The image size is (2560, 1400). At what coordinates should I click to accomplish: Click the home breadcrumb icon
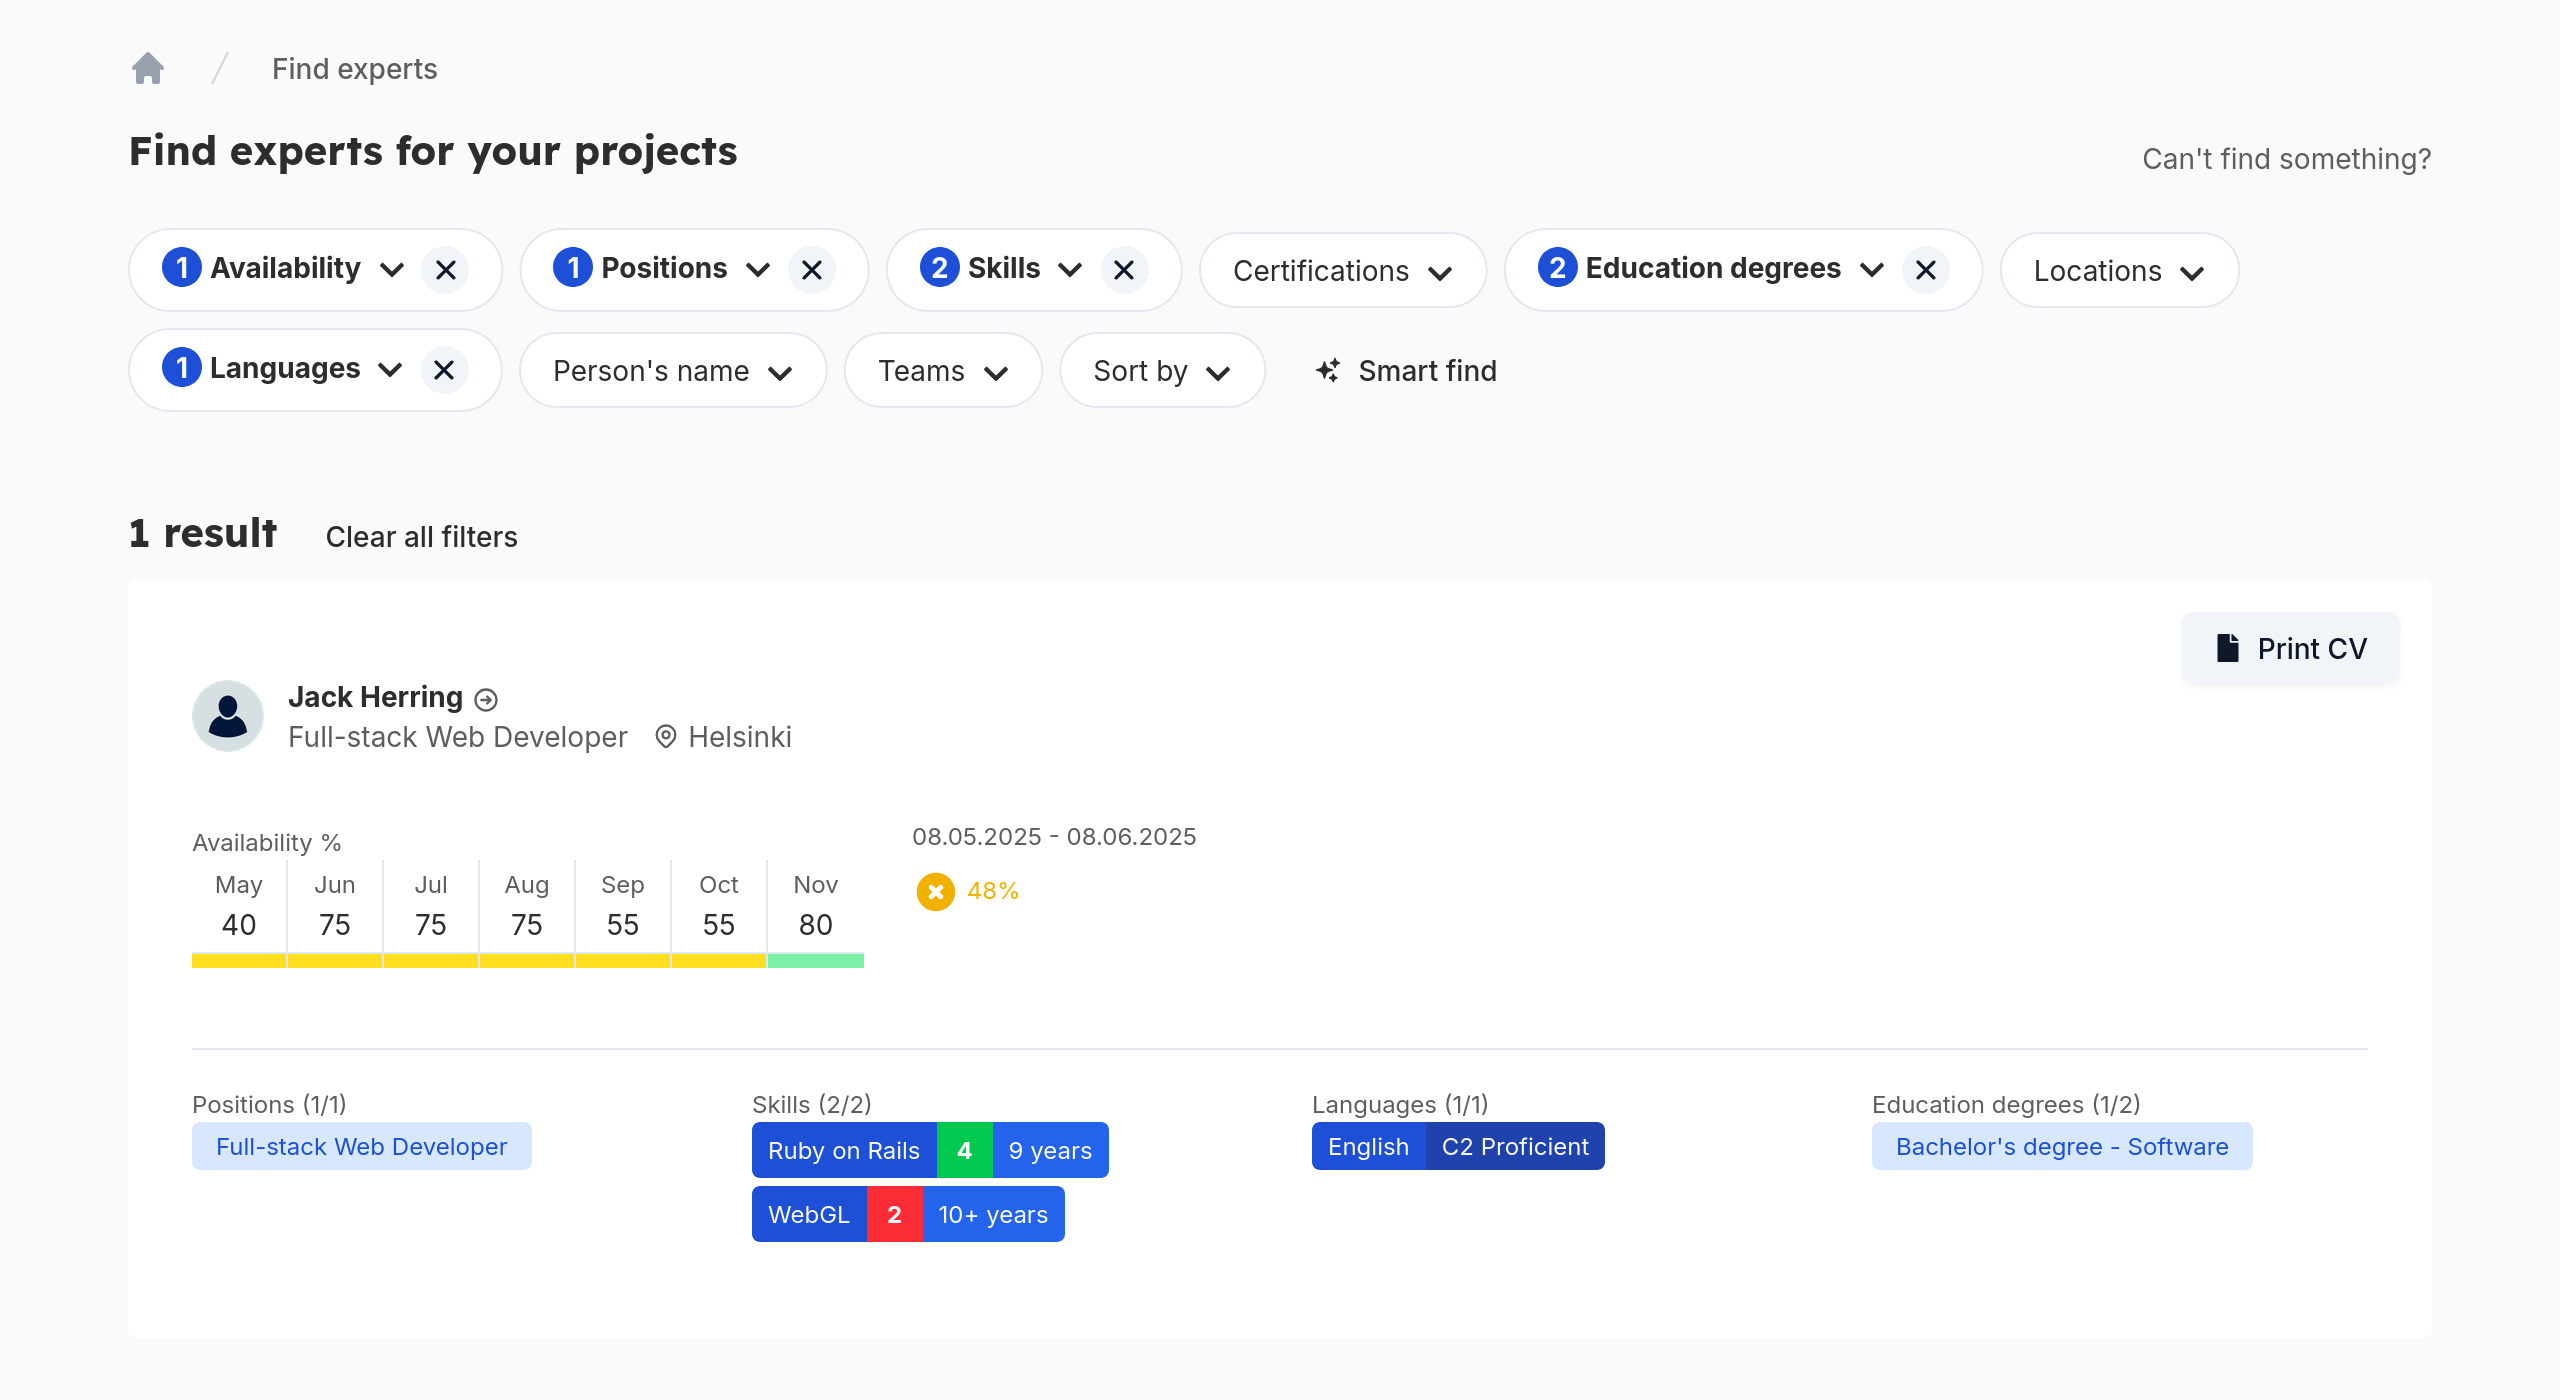pos(148,69)
